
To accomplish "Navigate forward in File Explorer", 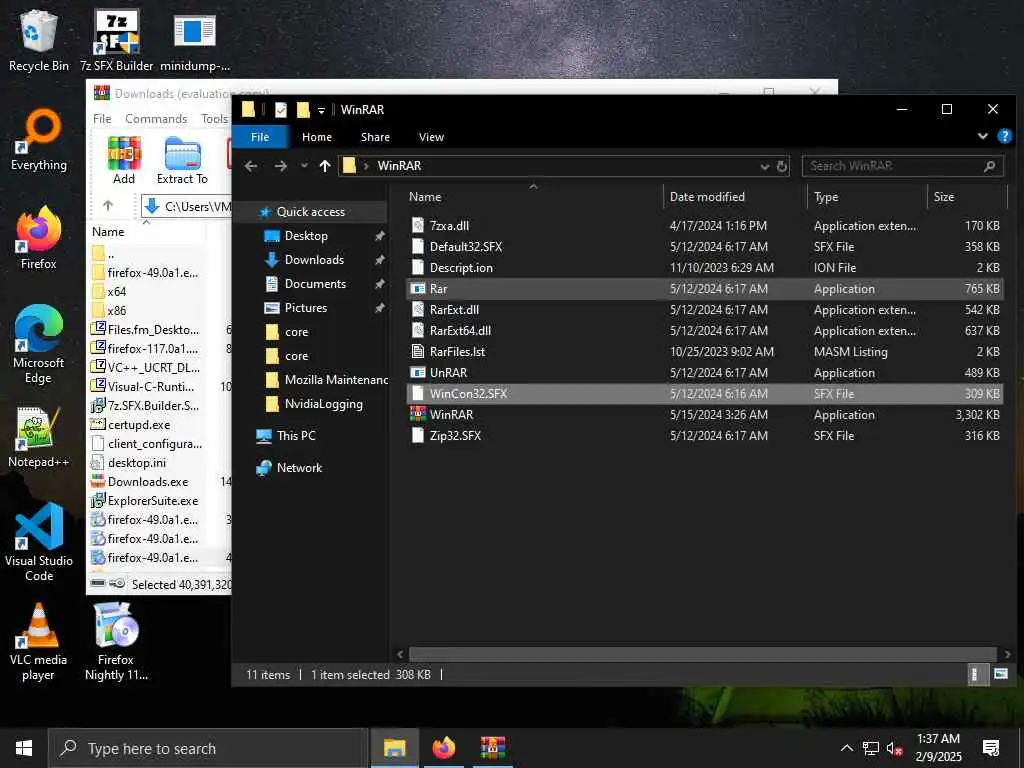I will pos(281,166).
